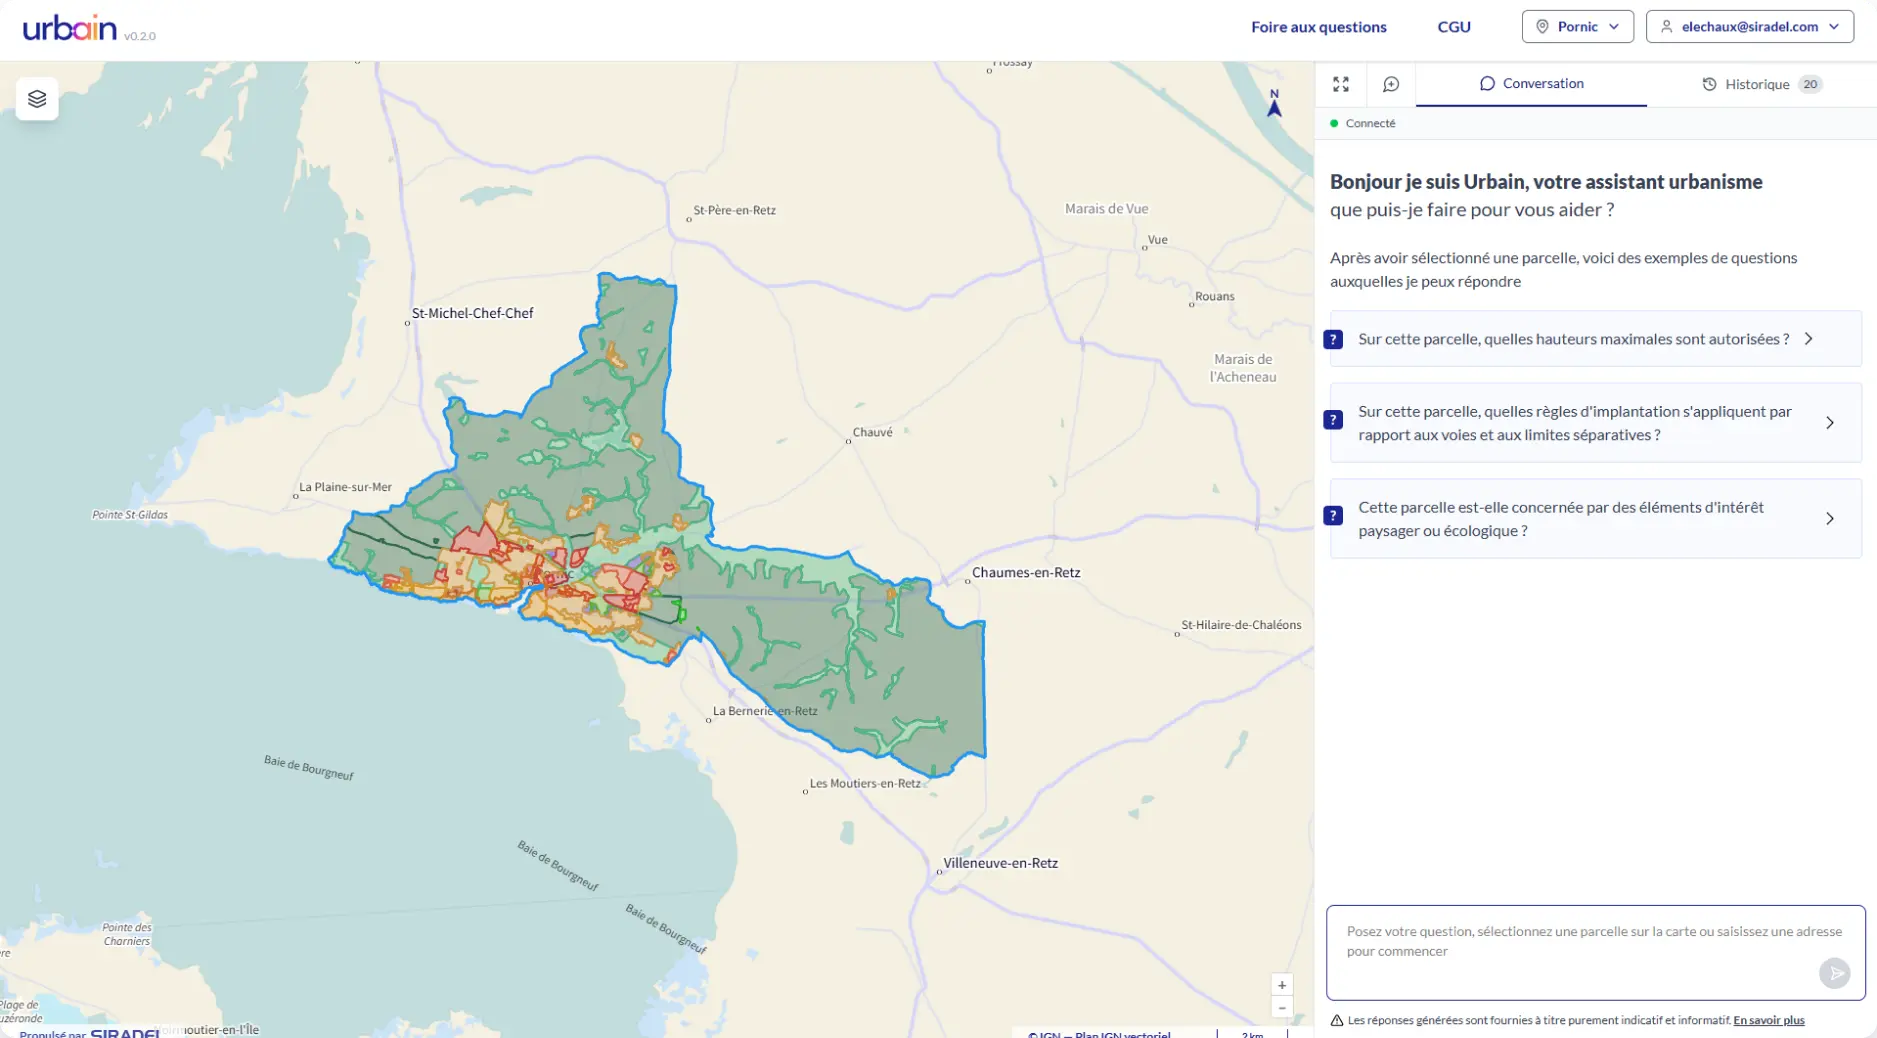Viewport: 1877px width, 1038px height.
Task: Zoom out on the map
Action: [1282, 1008]
